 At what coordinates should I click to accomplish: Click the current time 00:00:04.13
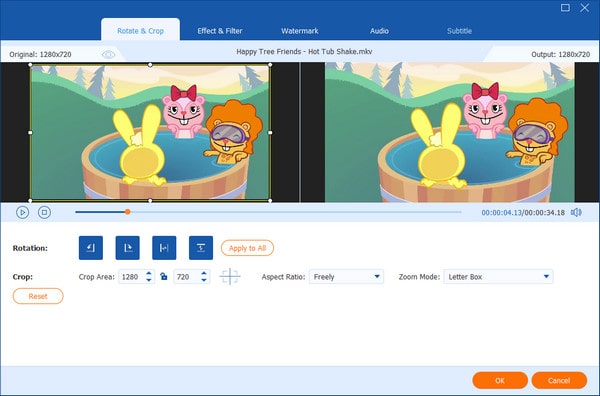(501, 213)
